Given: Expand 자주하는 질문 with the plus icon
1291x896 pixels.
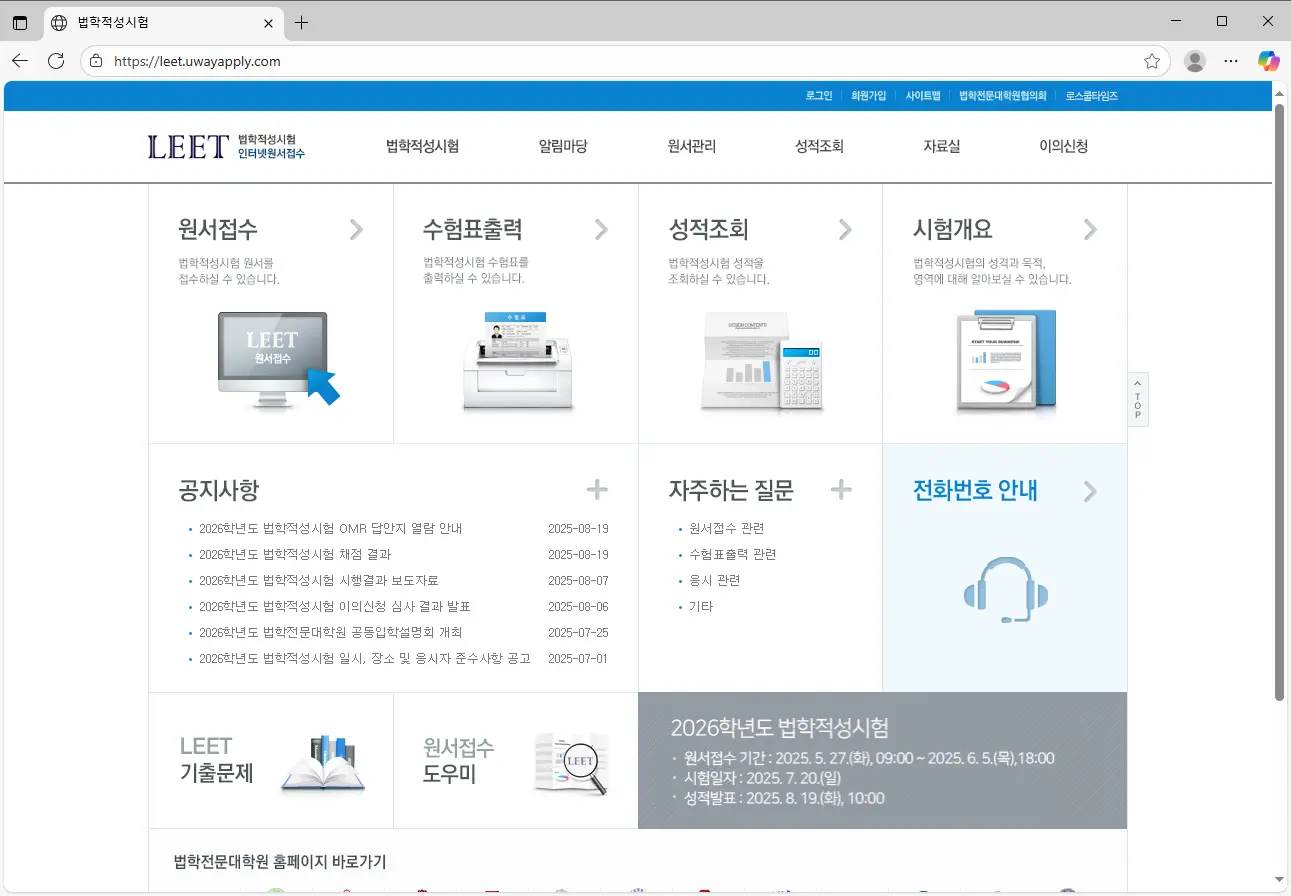Looking at the screenshot, I should pyautogui.click(x=842, y=489).
